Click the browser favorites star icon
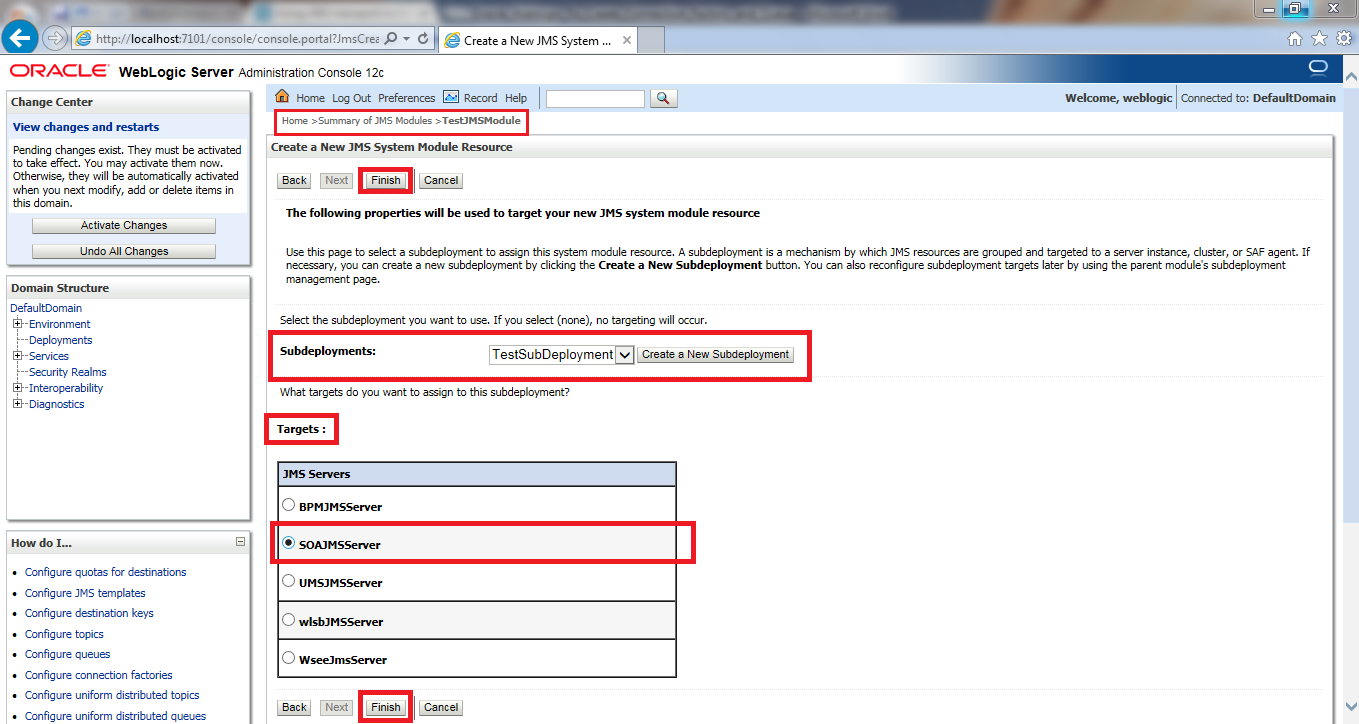Viewport: 1359px width, 724px height. tap(1319, 38)
